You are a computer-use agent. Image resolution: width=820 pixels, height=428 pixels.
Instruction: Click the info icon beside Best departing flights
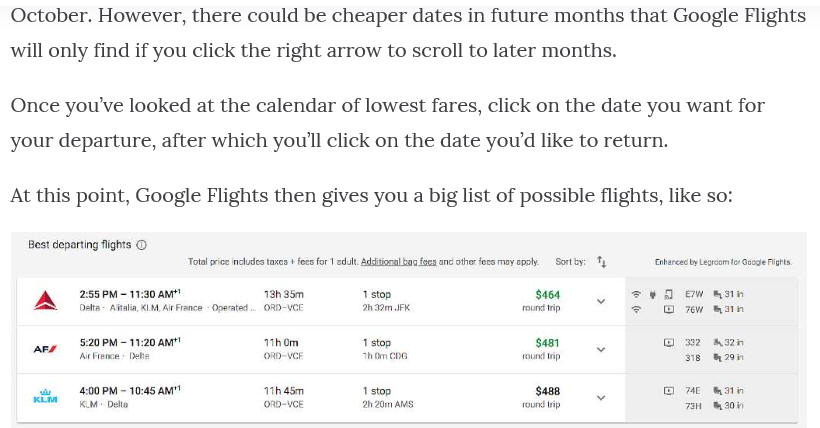coord(142,245)
